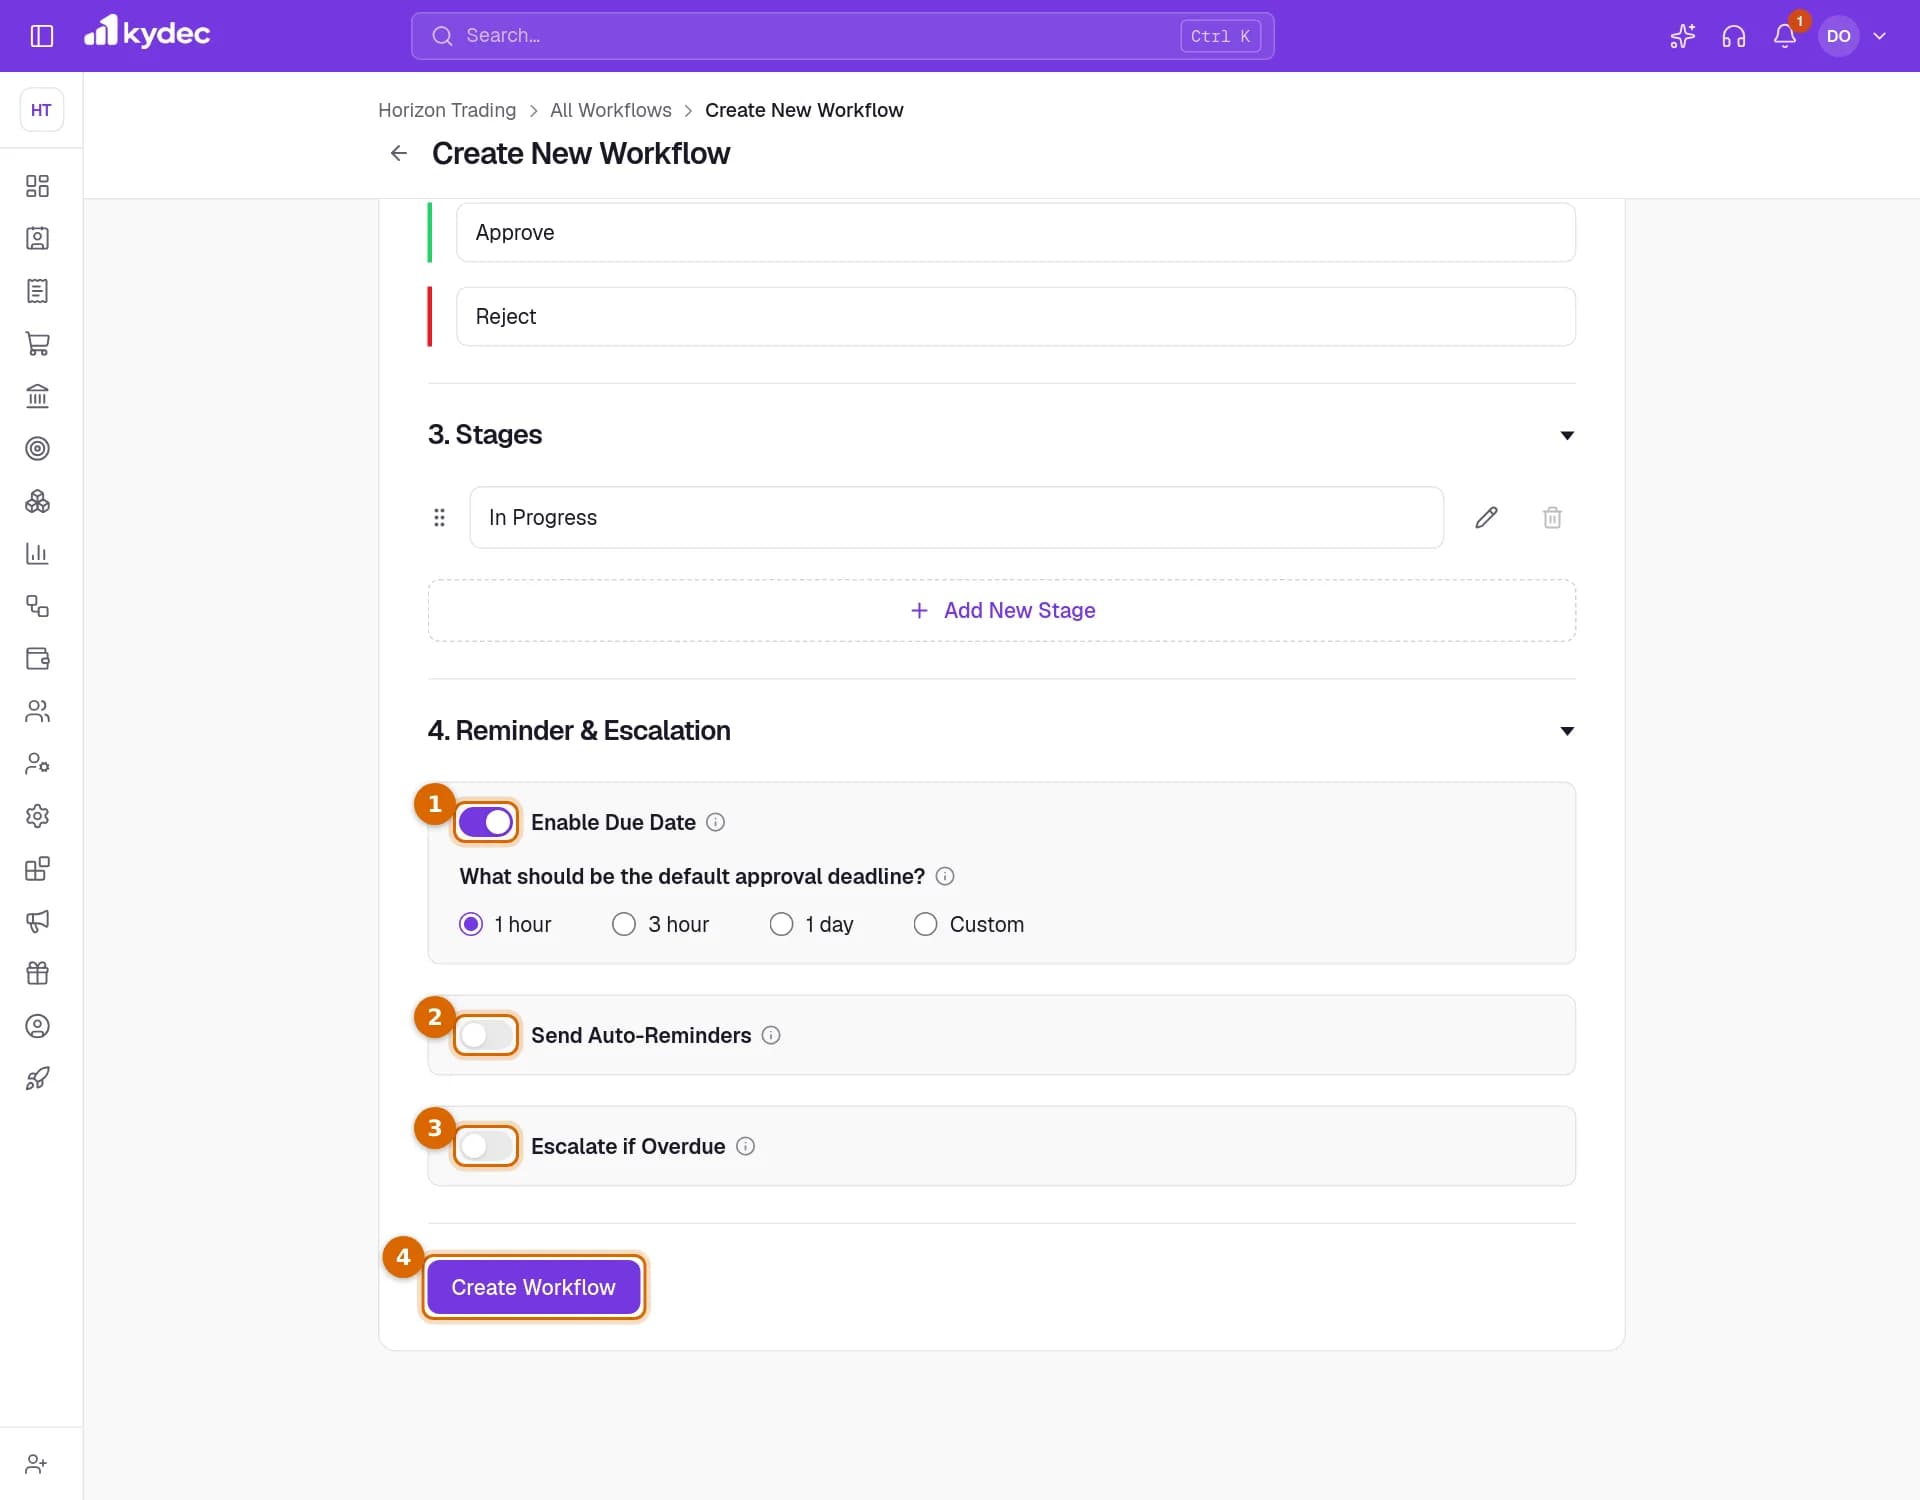The image size is (1920, 1500).
Task: Show info for Escalate if Overdue
Action: pyautogui.click(x=745, y=1146)
